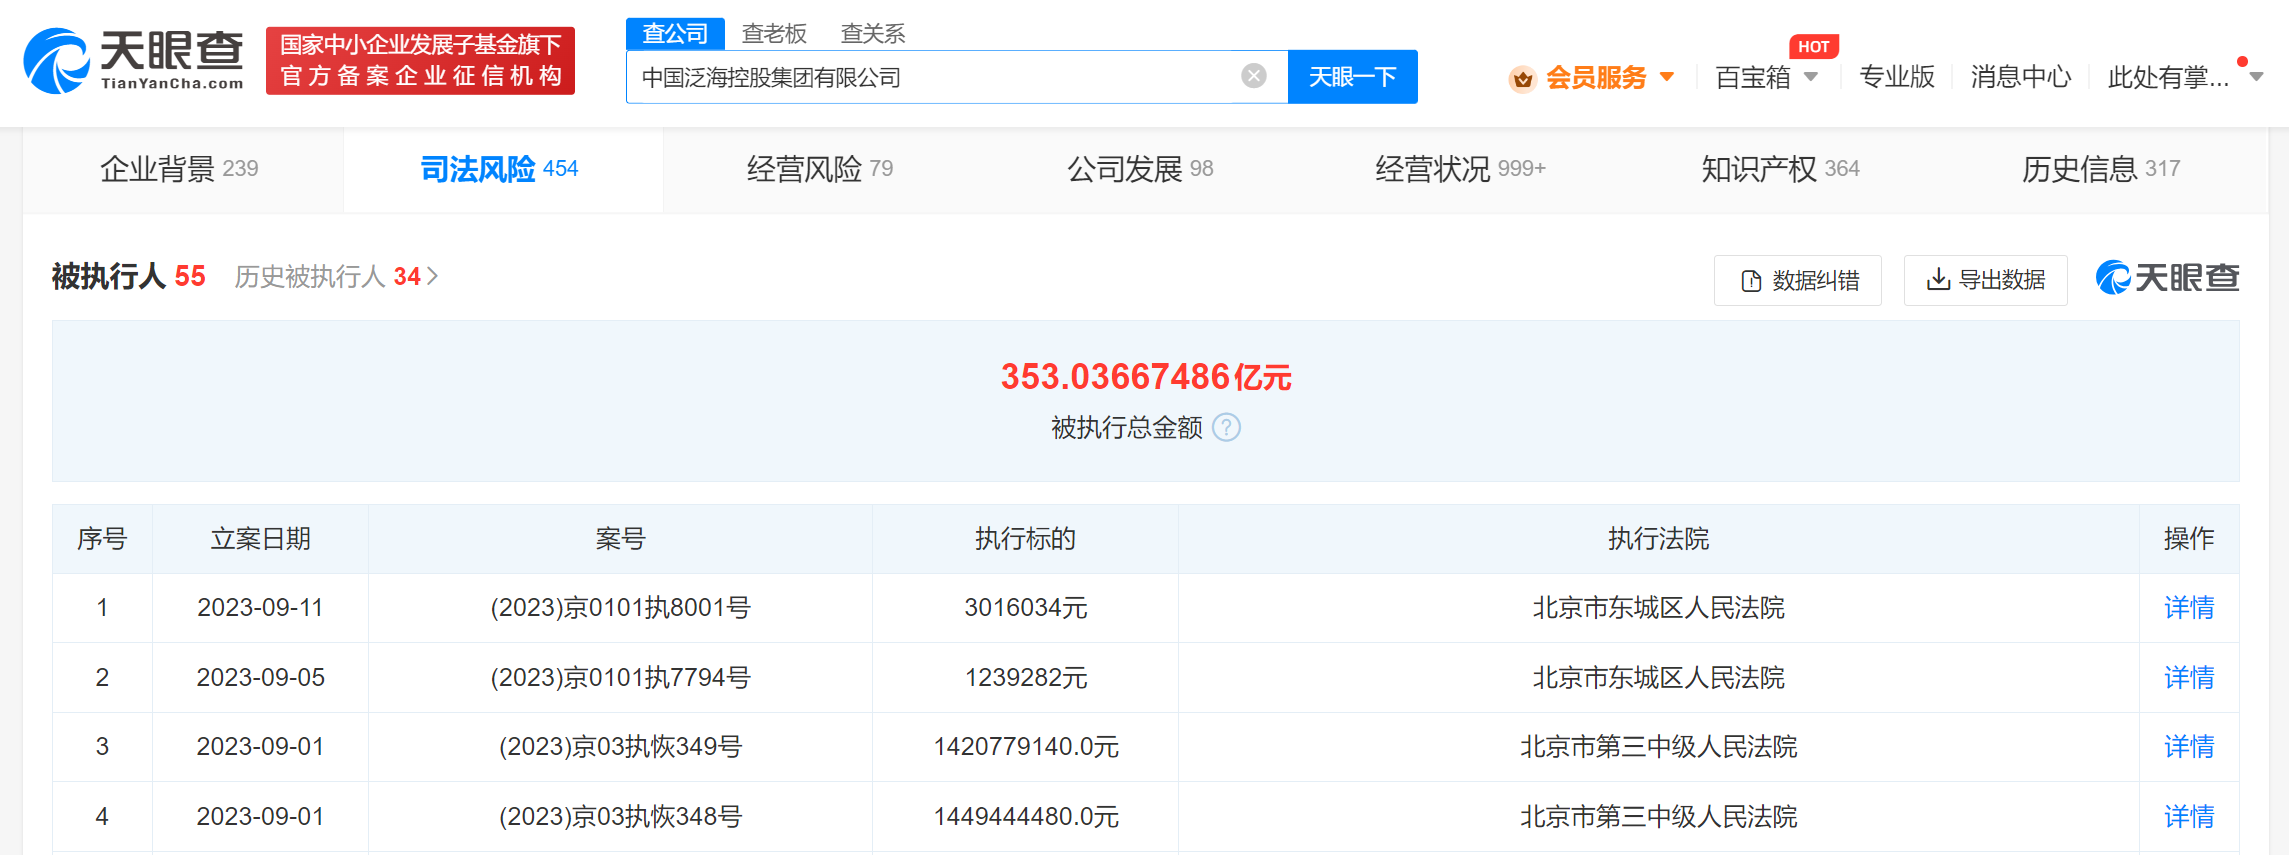The width and height of the screenshot is (2289, 855).
Task: Click the date 2023-09-05
Action: (260, 678)
